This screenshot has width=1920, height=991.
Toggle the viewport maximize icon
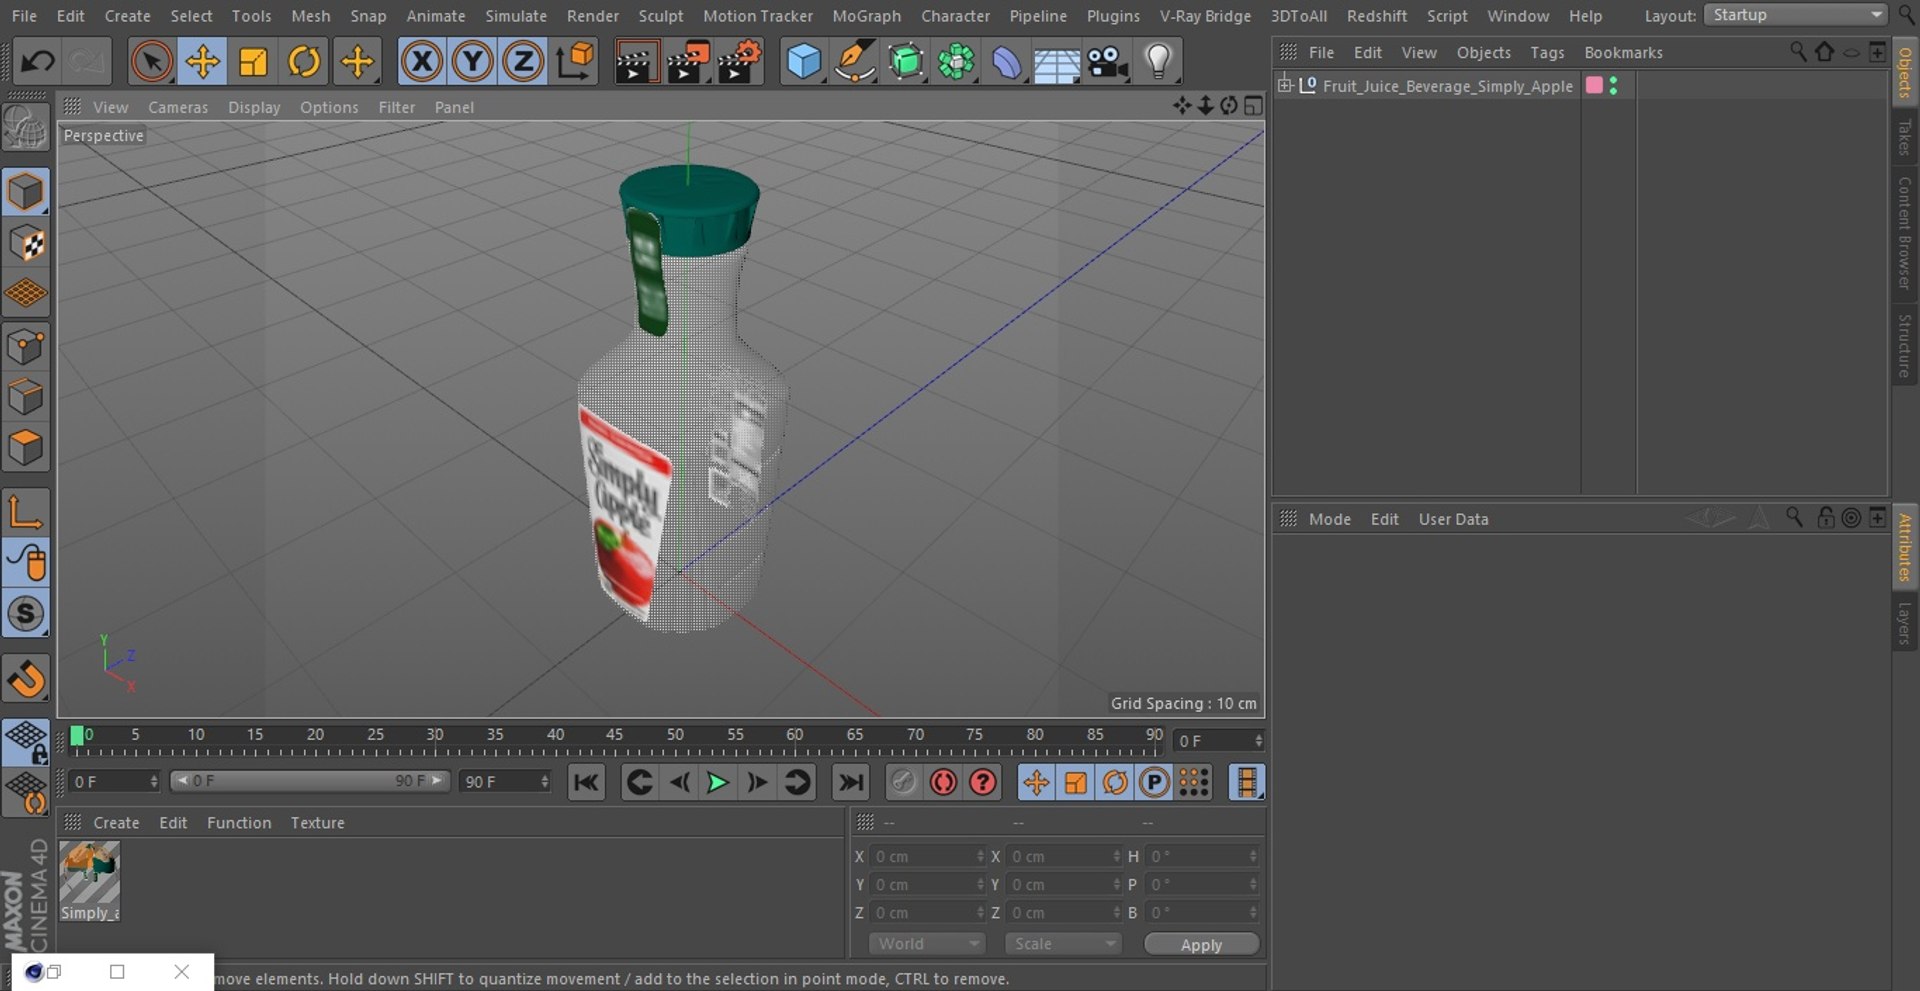click(1253, 106)
